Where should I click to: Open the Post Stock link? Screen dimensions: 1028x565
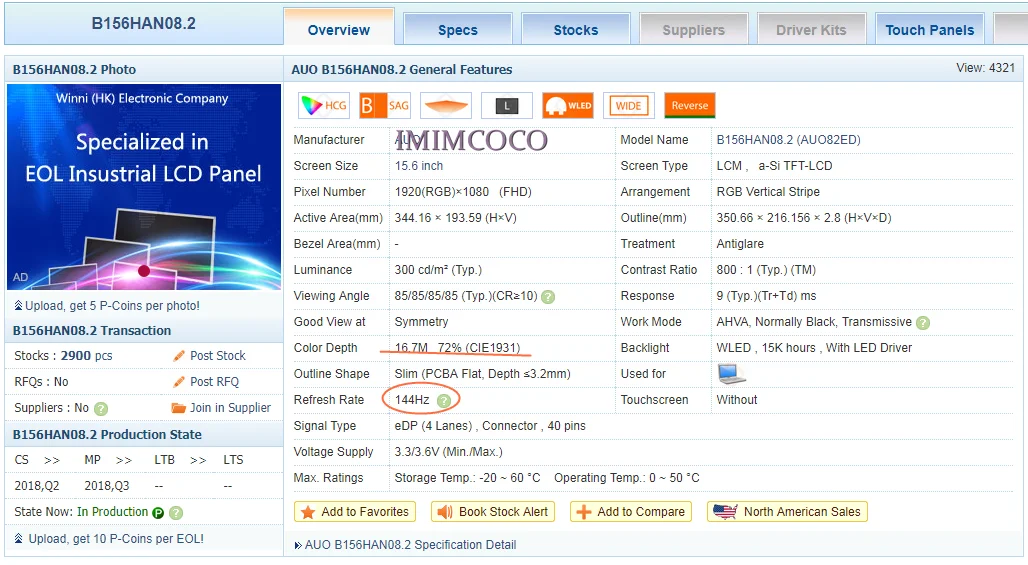tap(218, 356)
